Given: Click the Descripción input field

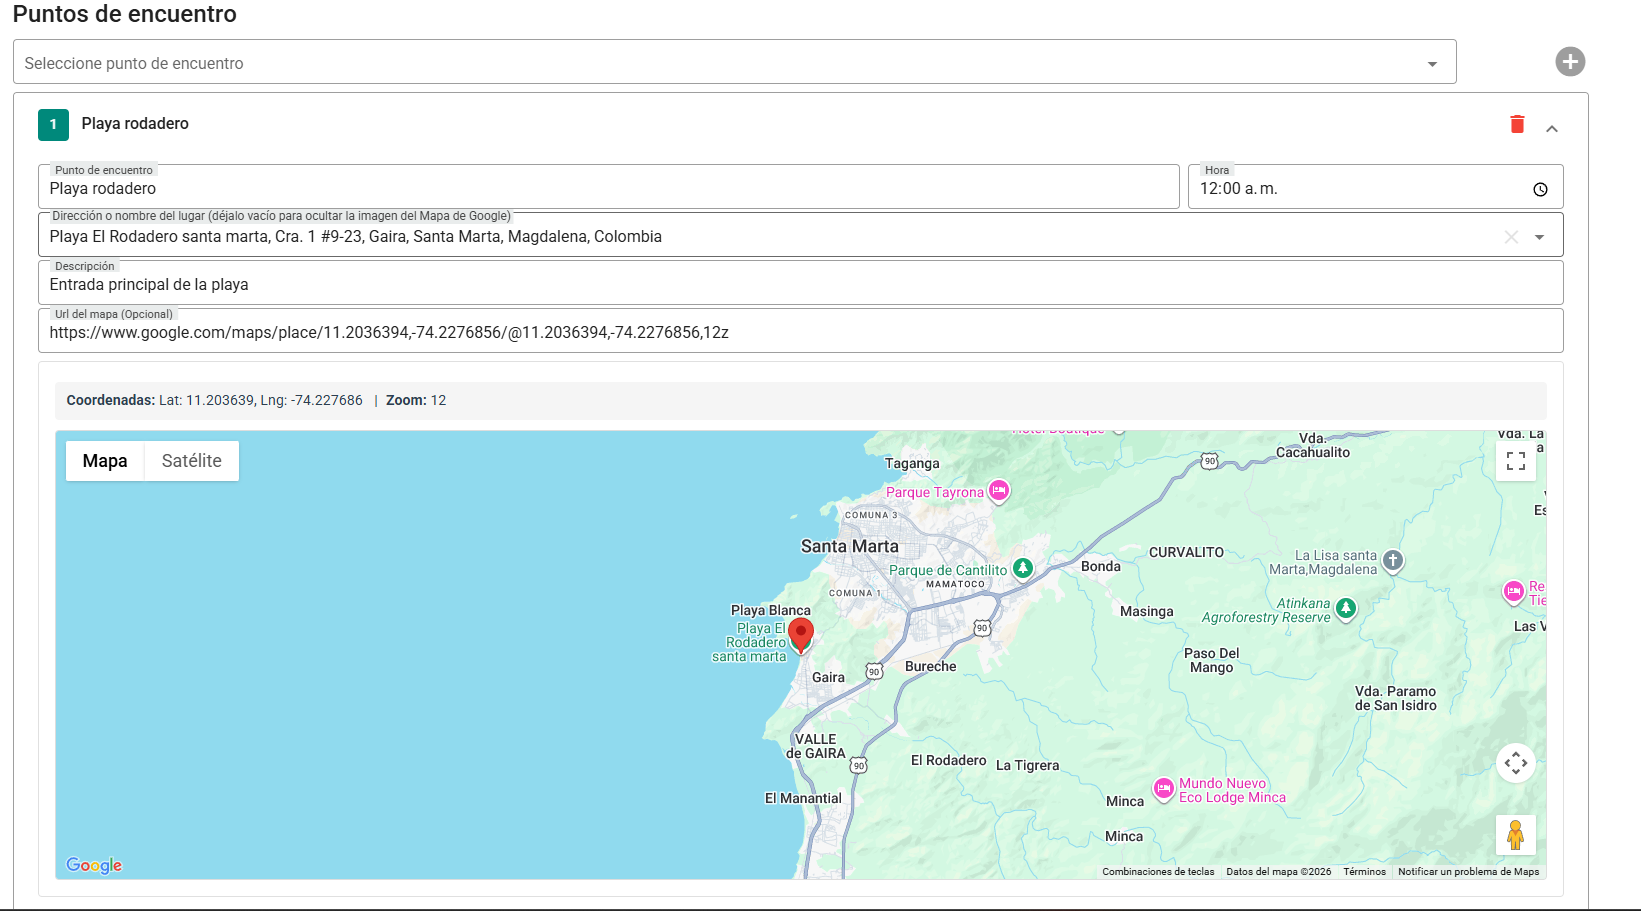Looking at the screenshot, I should point(800,285).
